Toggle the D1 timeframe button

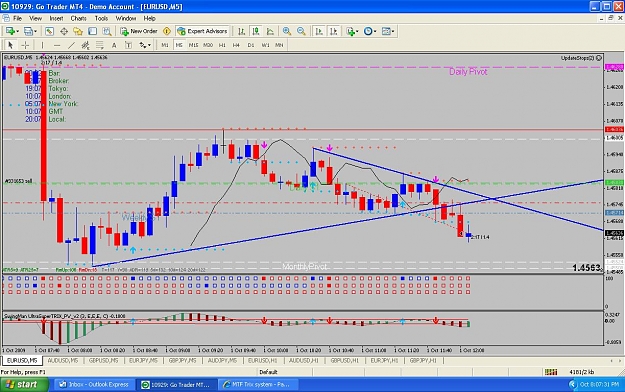click(251, 45)
